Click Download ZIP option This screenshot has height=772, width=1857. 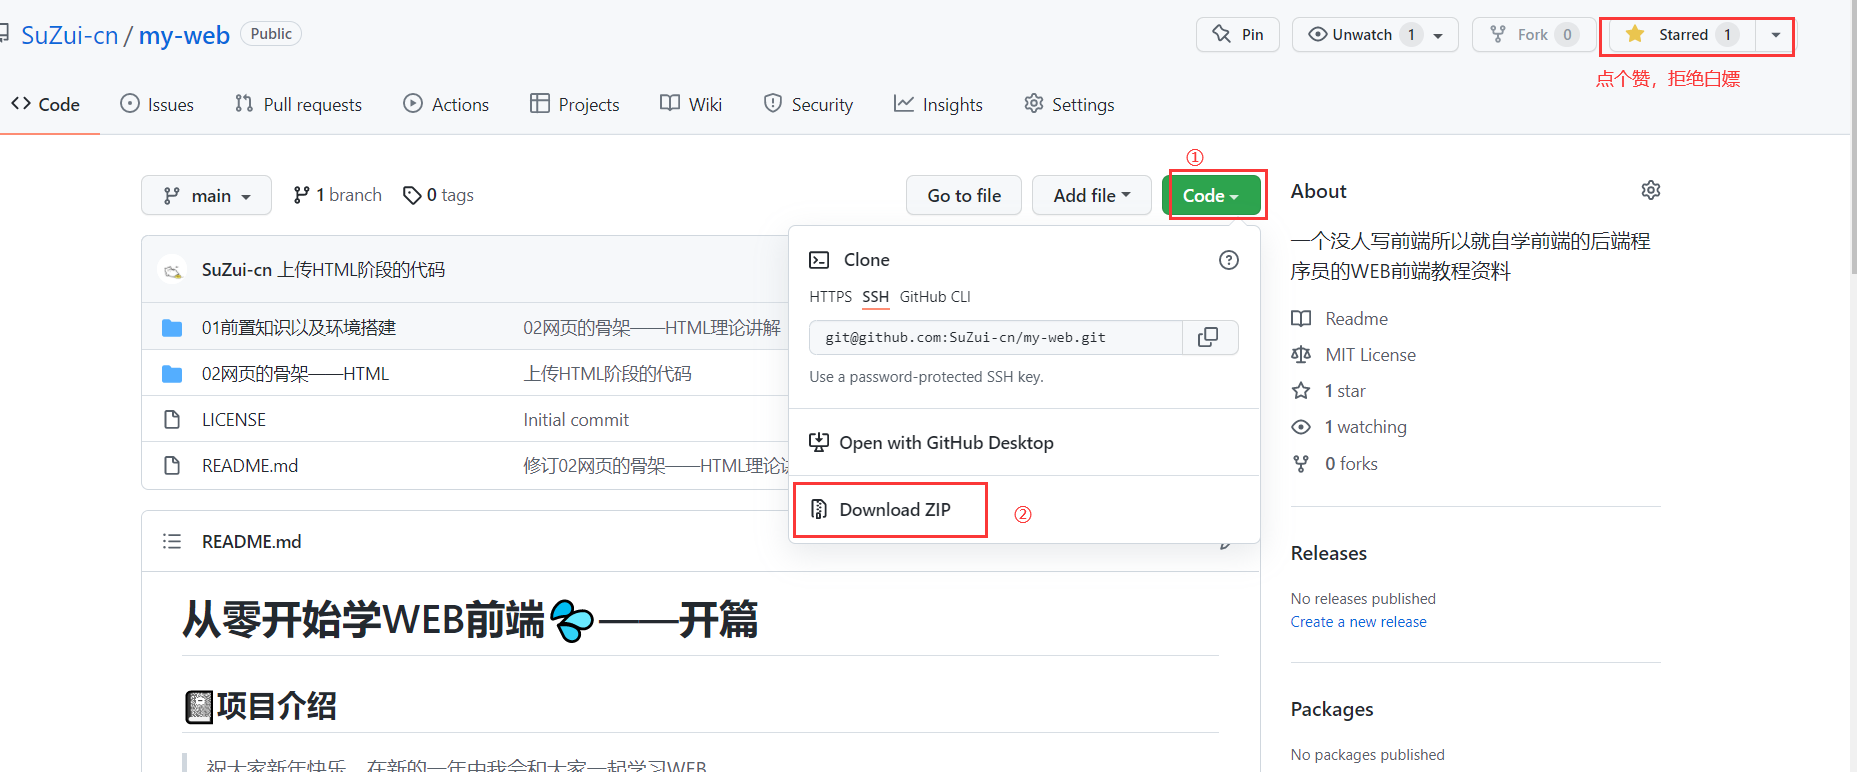(x=880, y=509)
